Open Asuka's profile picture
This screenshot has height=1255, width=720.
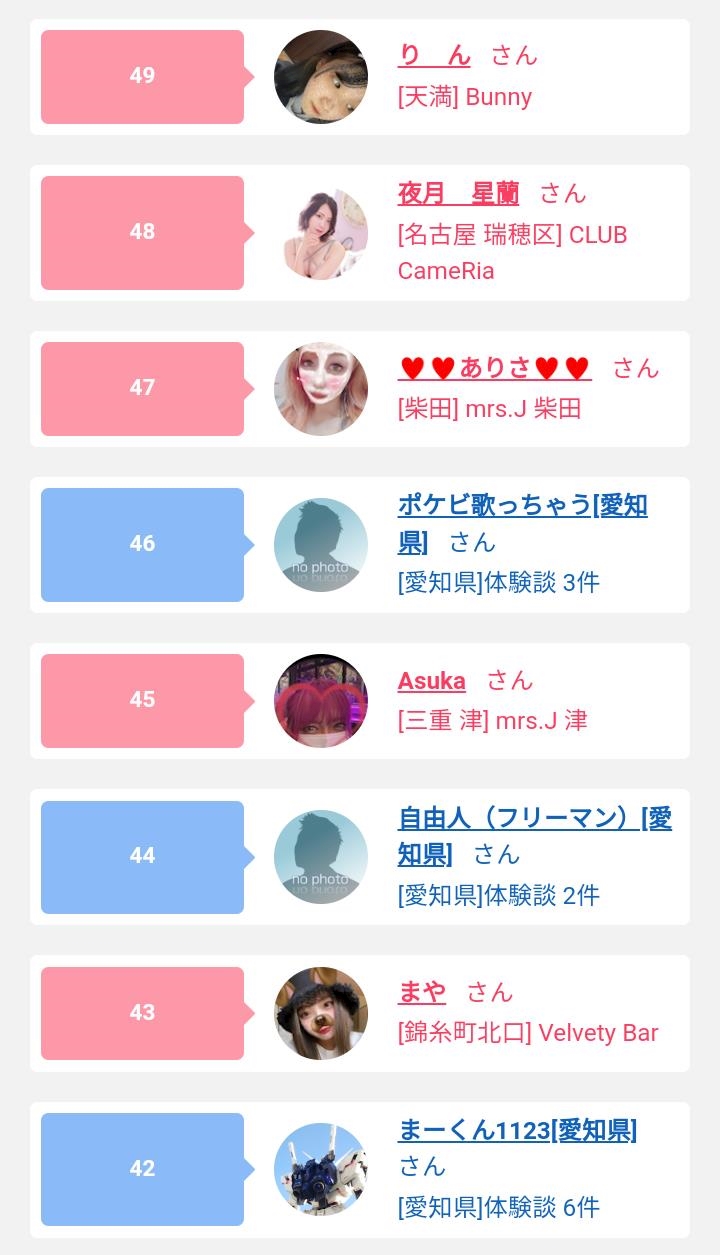pos(321,701)
